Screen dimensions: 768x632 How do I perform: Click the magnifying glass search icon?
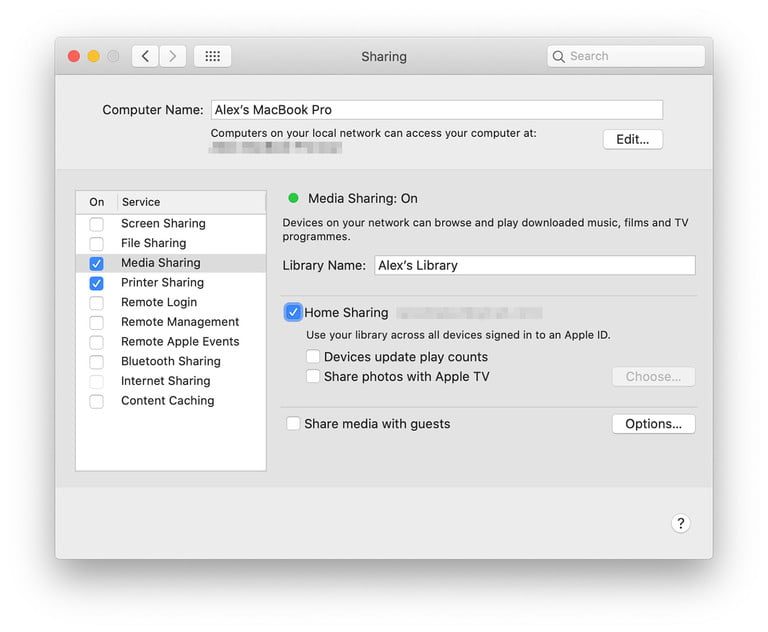(x=559, y=57)
